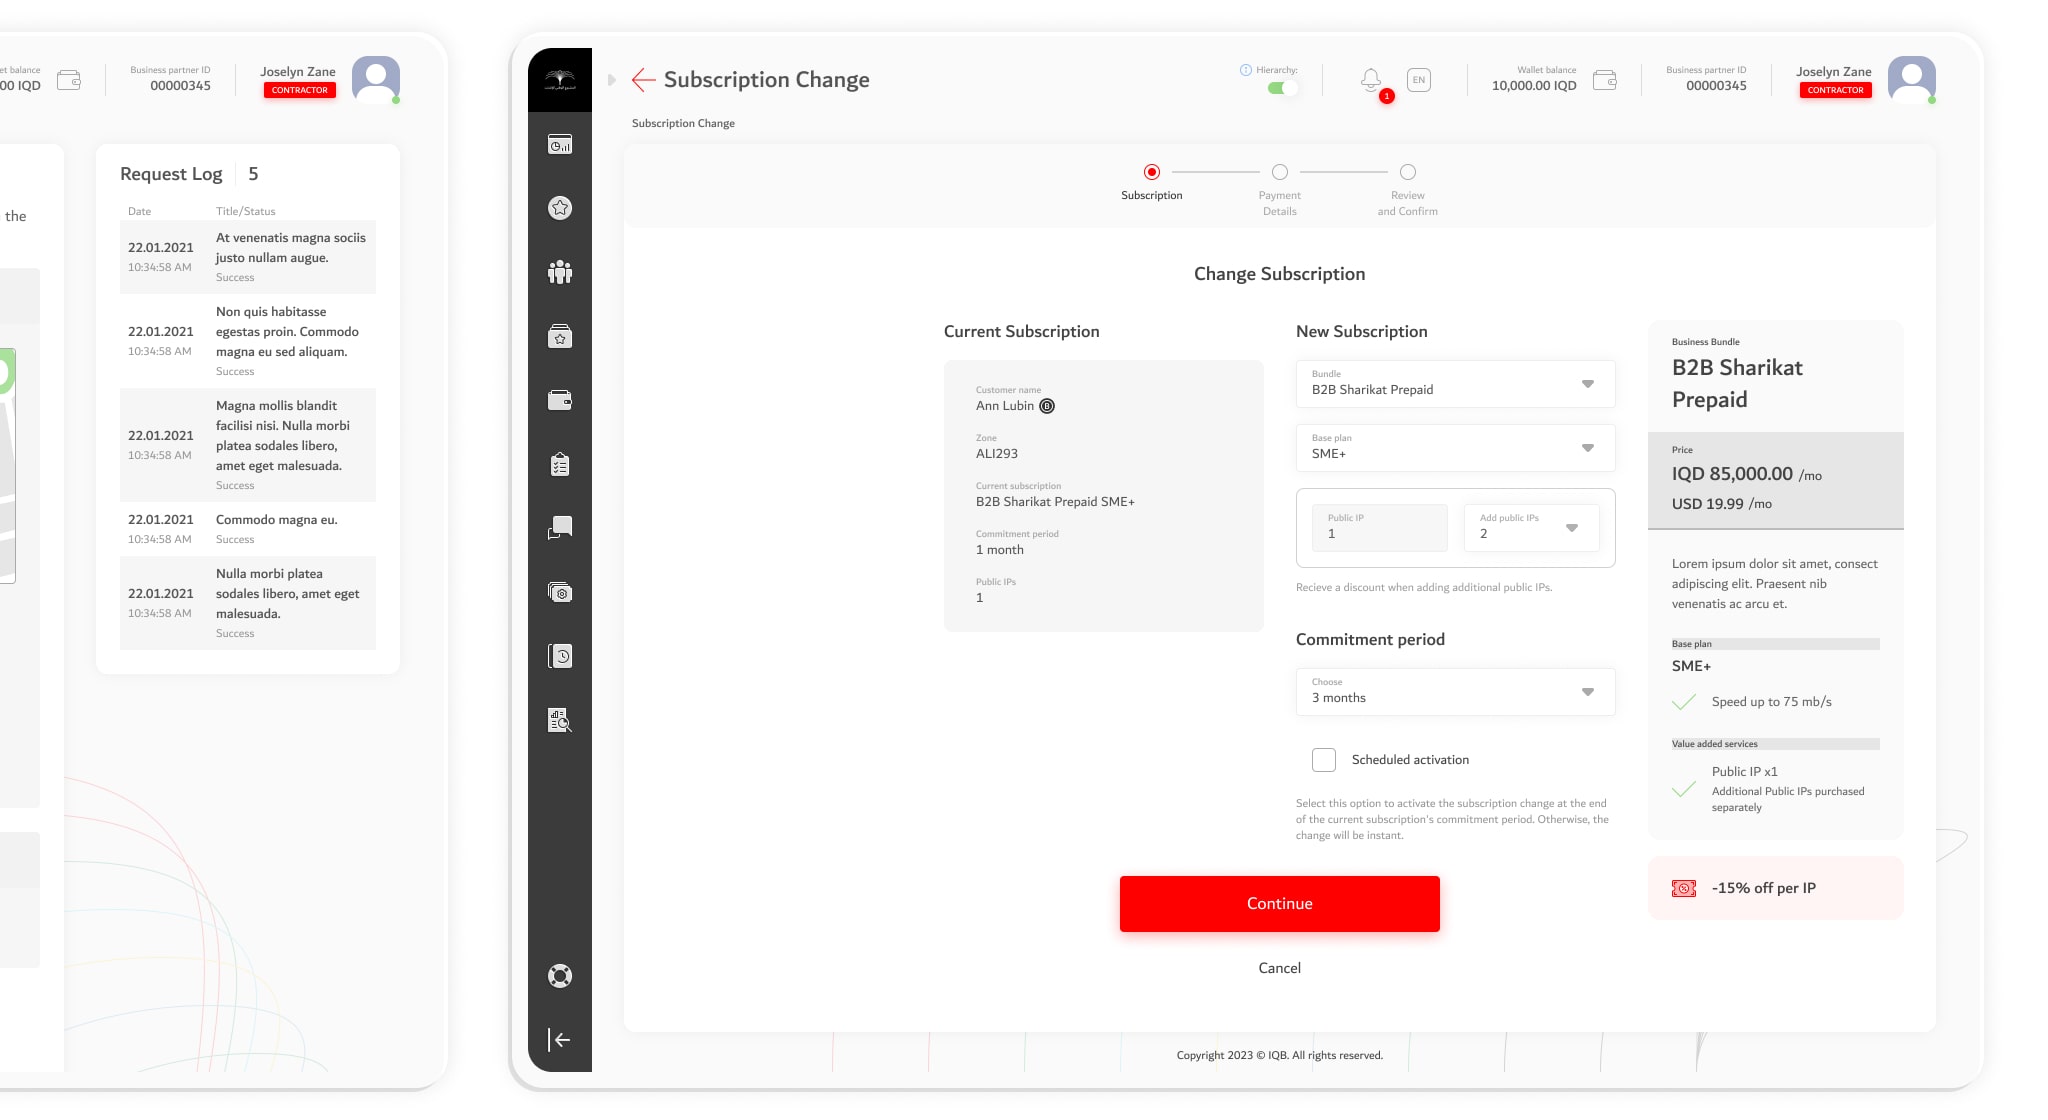Switch language via EN button
Image resolution: width=2048 pixels, height=1120 pixels.
point(1419,80)
